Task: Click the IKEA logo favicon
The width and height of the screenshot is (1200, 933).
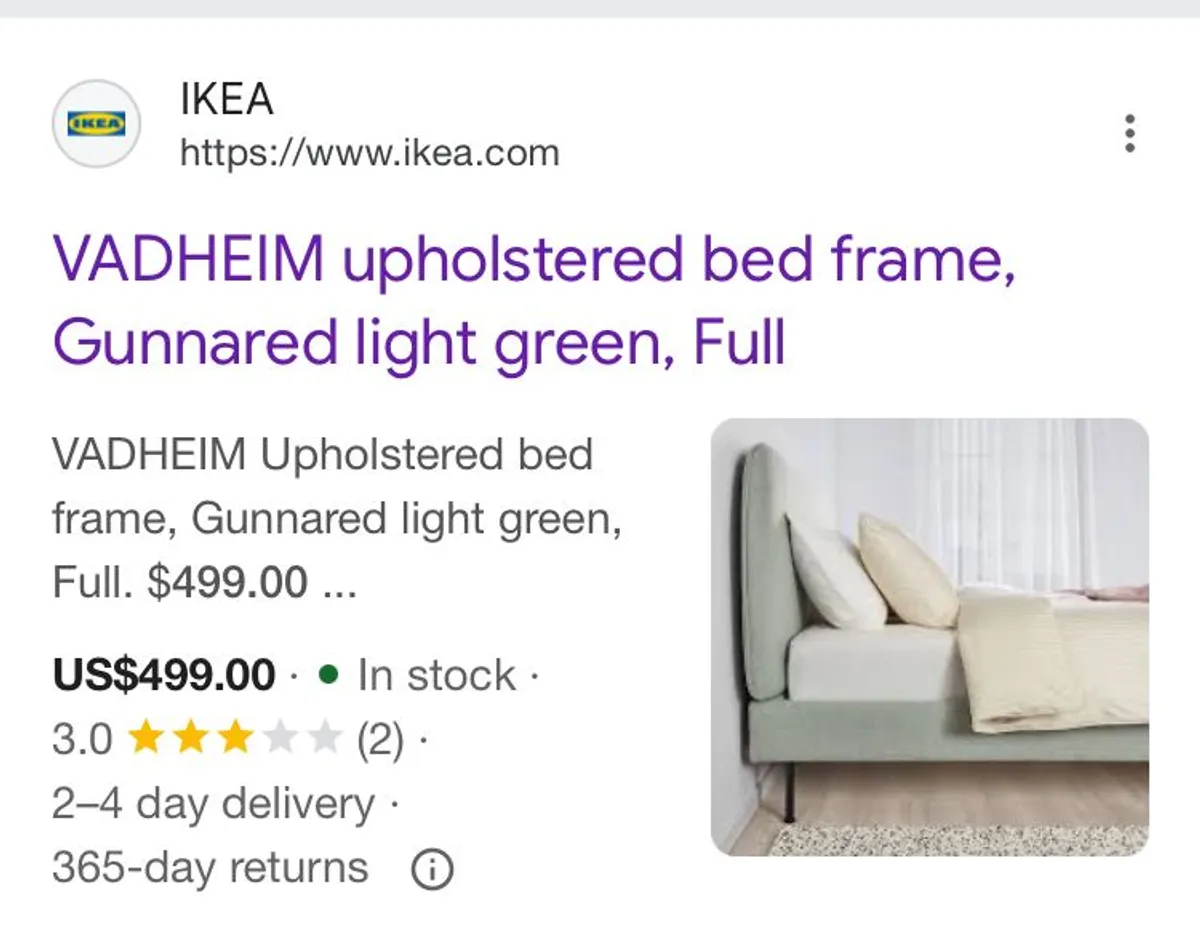Action: [97, 123]
